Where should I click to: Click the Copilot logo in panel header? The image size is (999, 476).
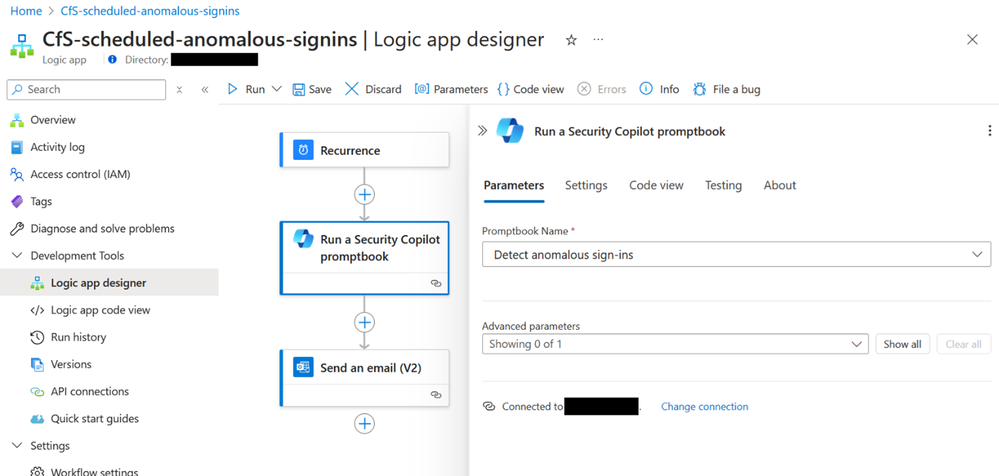510,131
